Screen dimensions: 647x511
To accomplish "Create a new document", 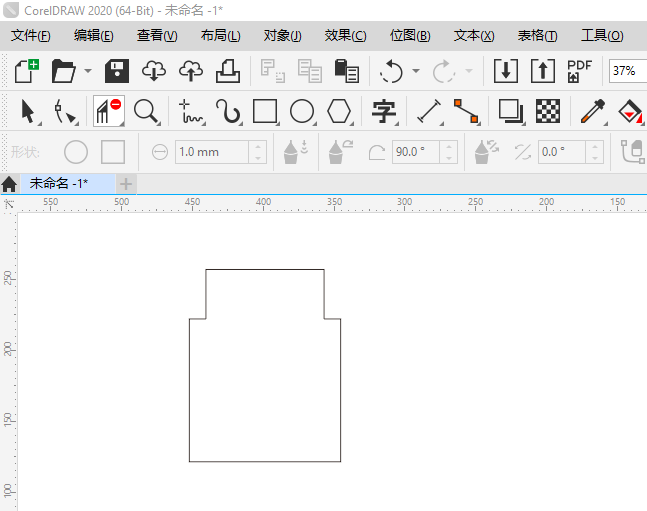I will [x=27, y=71].
